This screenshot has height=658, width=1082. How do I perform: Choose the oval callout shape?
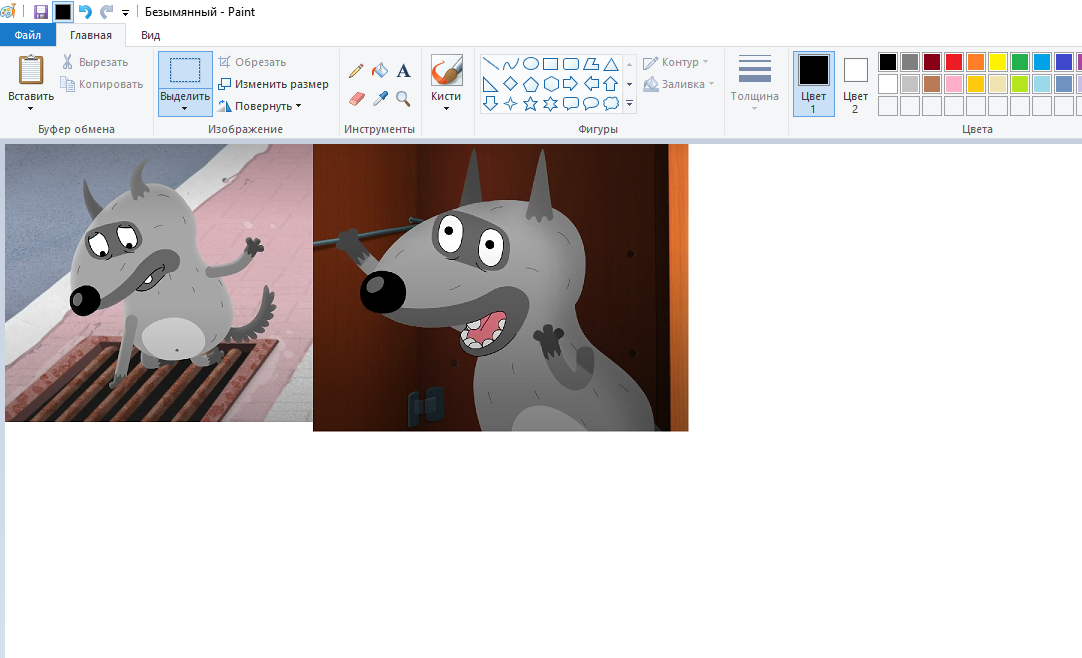click(591, 103)
